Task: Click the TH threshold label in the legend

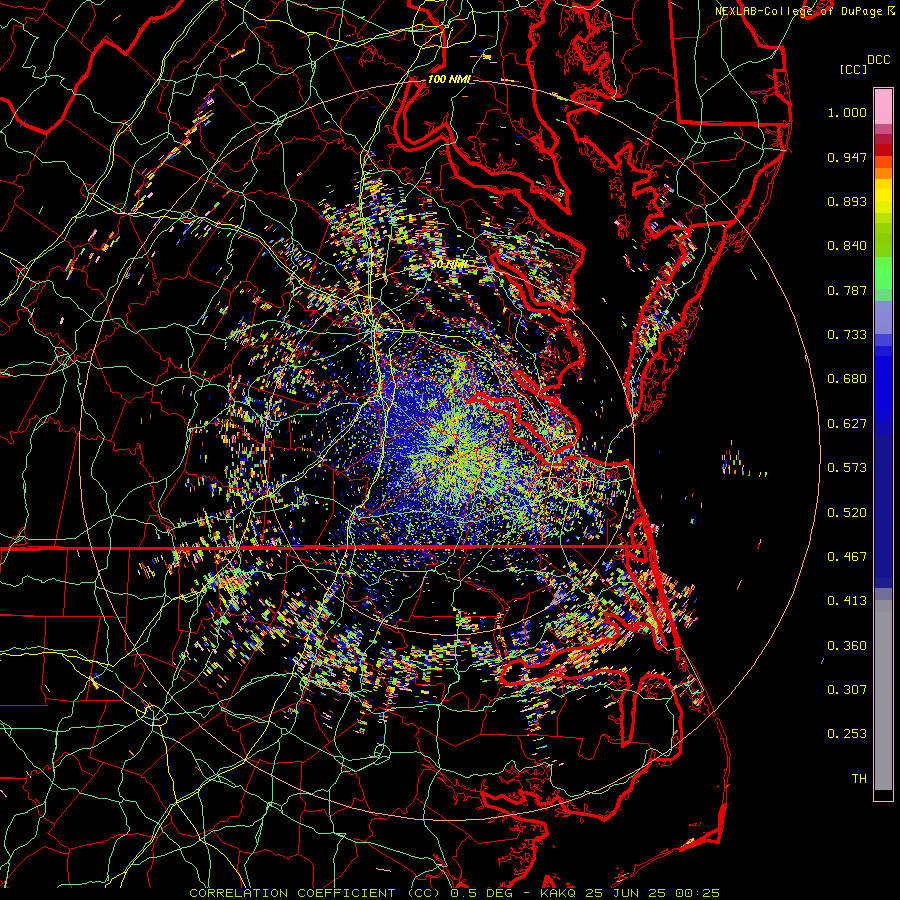Action: (x=859, y=779)
